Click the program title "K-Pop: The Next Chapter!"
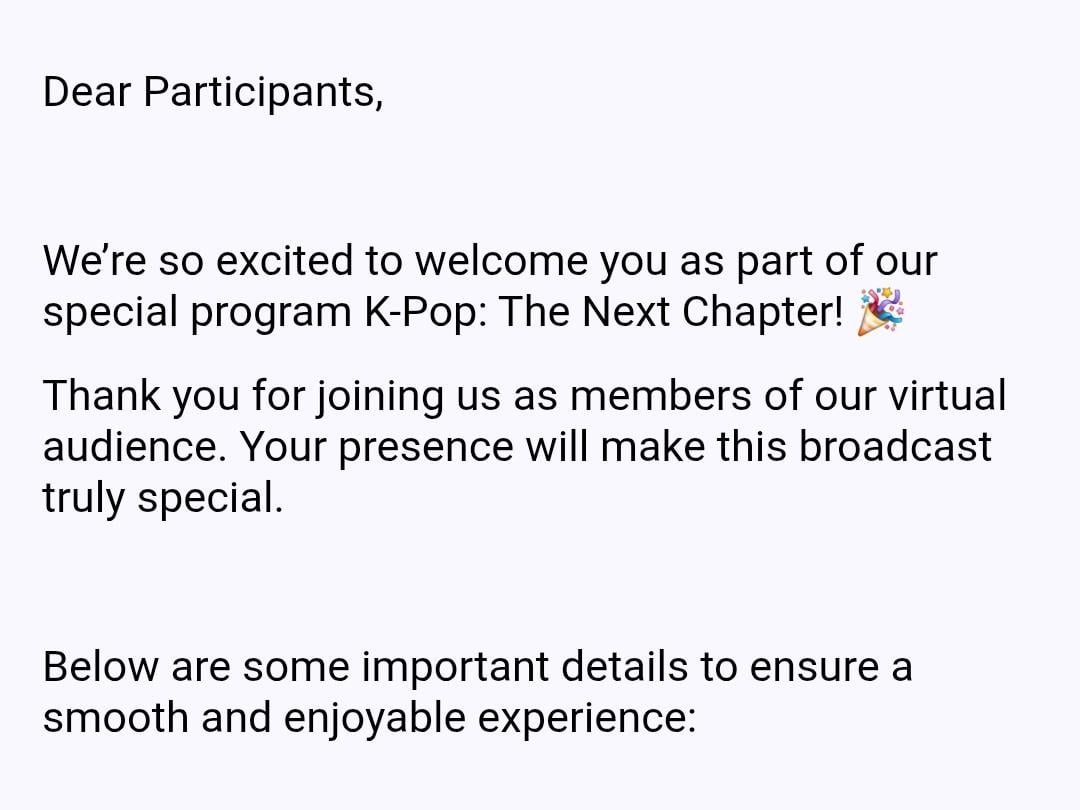 pyautogui.click(x=599, y=312)
